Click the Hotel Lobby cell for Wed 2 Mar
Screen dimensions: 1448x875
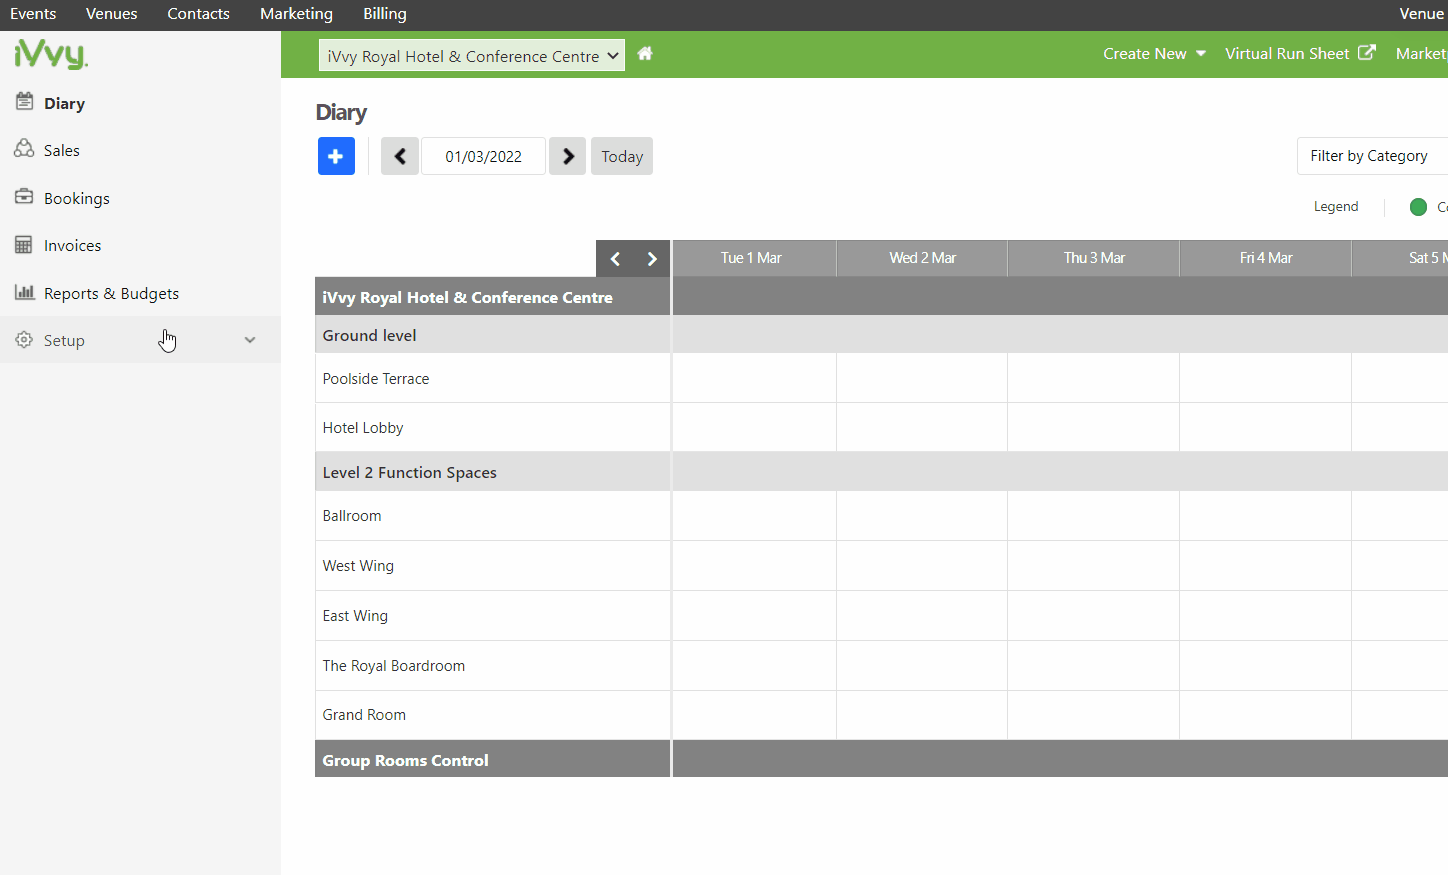click(922, 427)
